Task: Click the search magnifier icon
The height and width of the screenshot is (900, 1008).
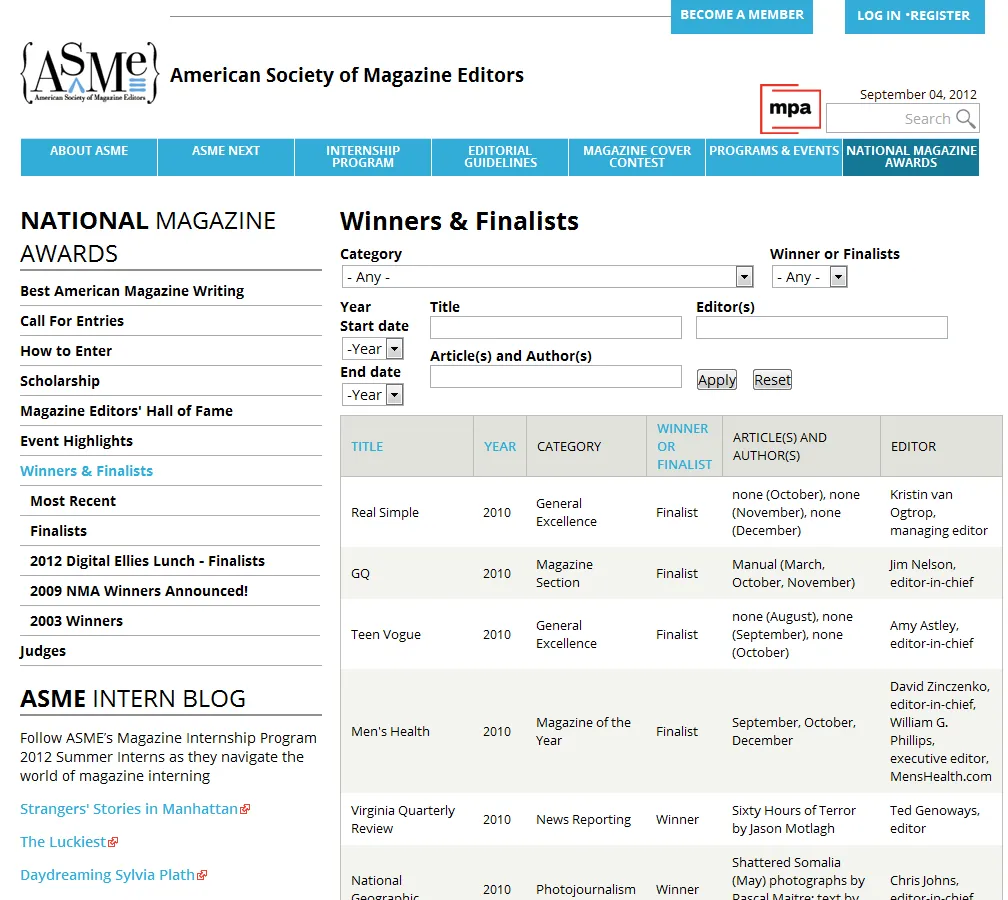Action: click(x=965, y=118)
